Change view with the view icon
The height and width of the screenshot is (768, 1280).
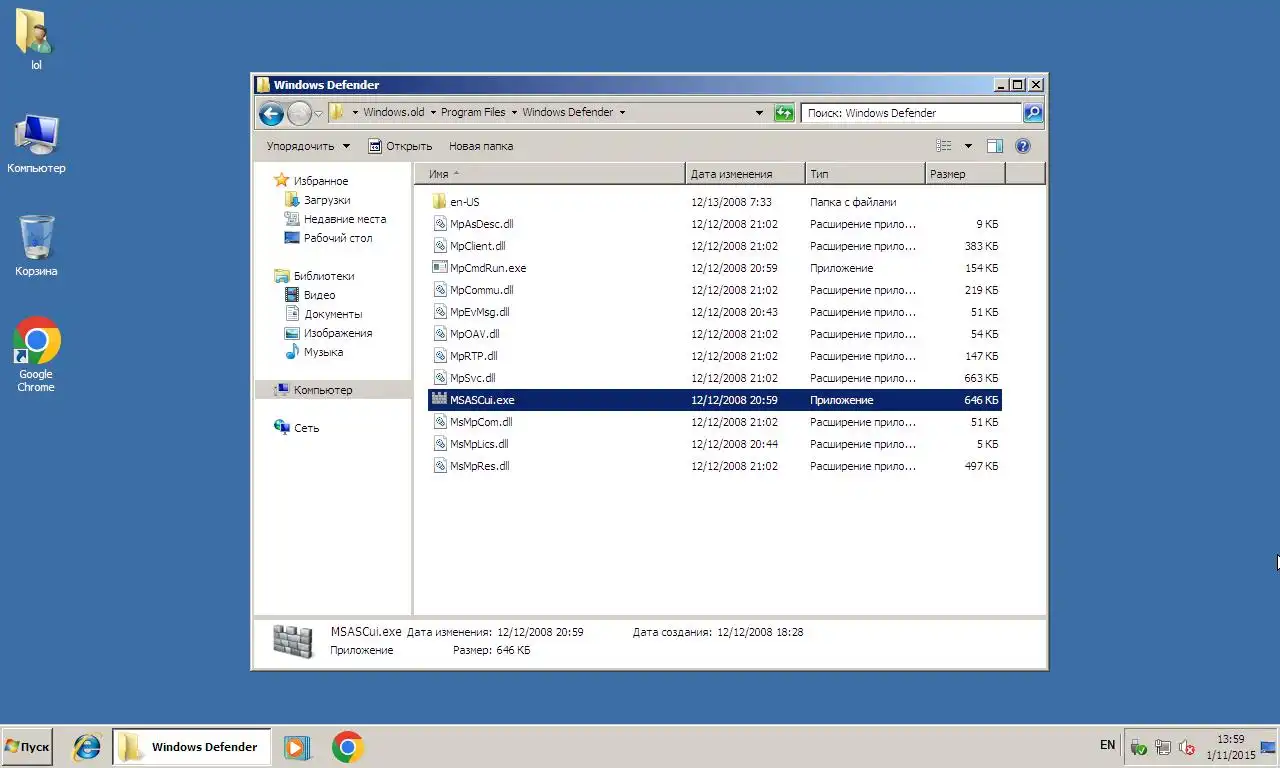943,146
